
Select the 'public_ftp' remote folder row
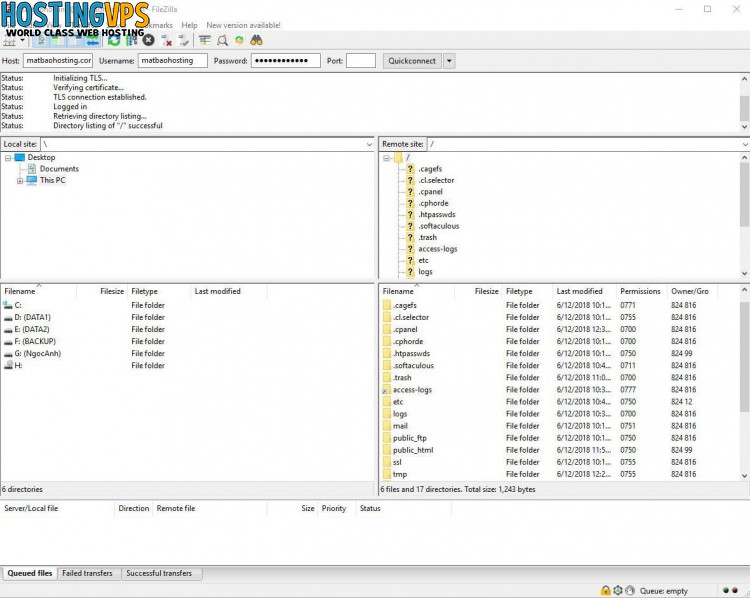pyautogui.click(x=560, y=438)
